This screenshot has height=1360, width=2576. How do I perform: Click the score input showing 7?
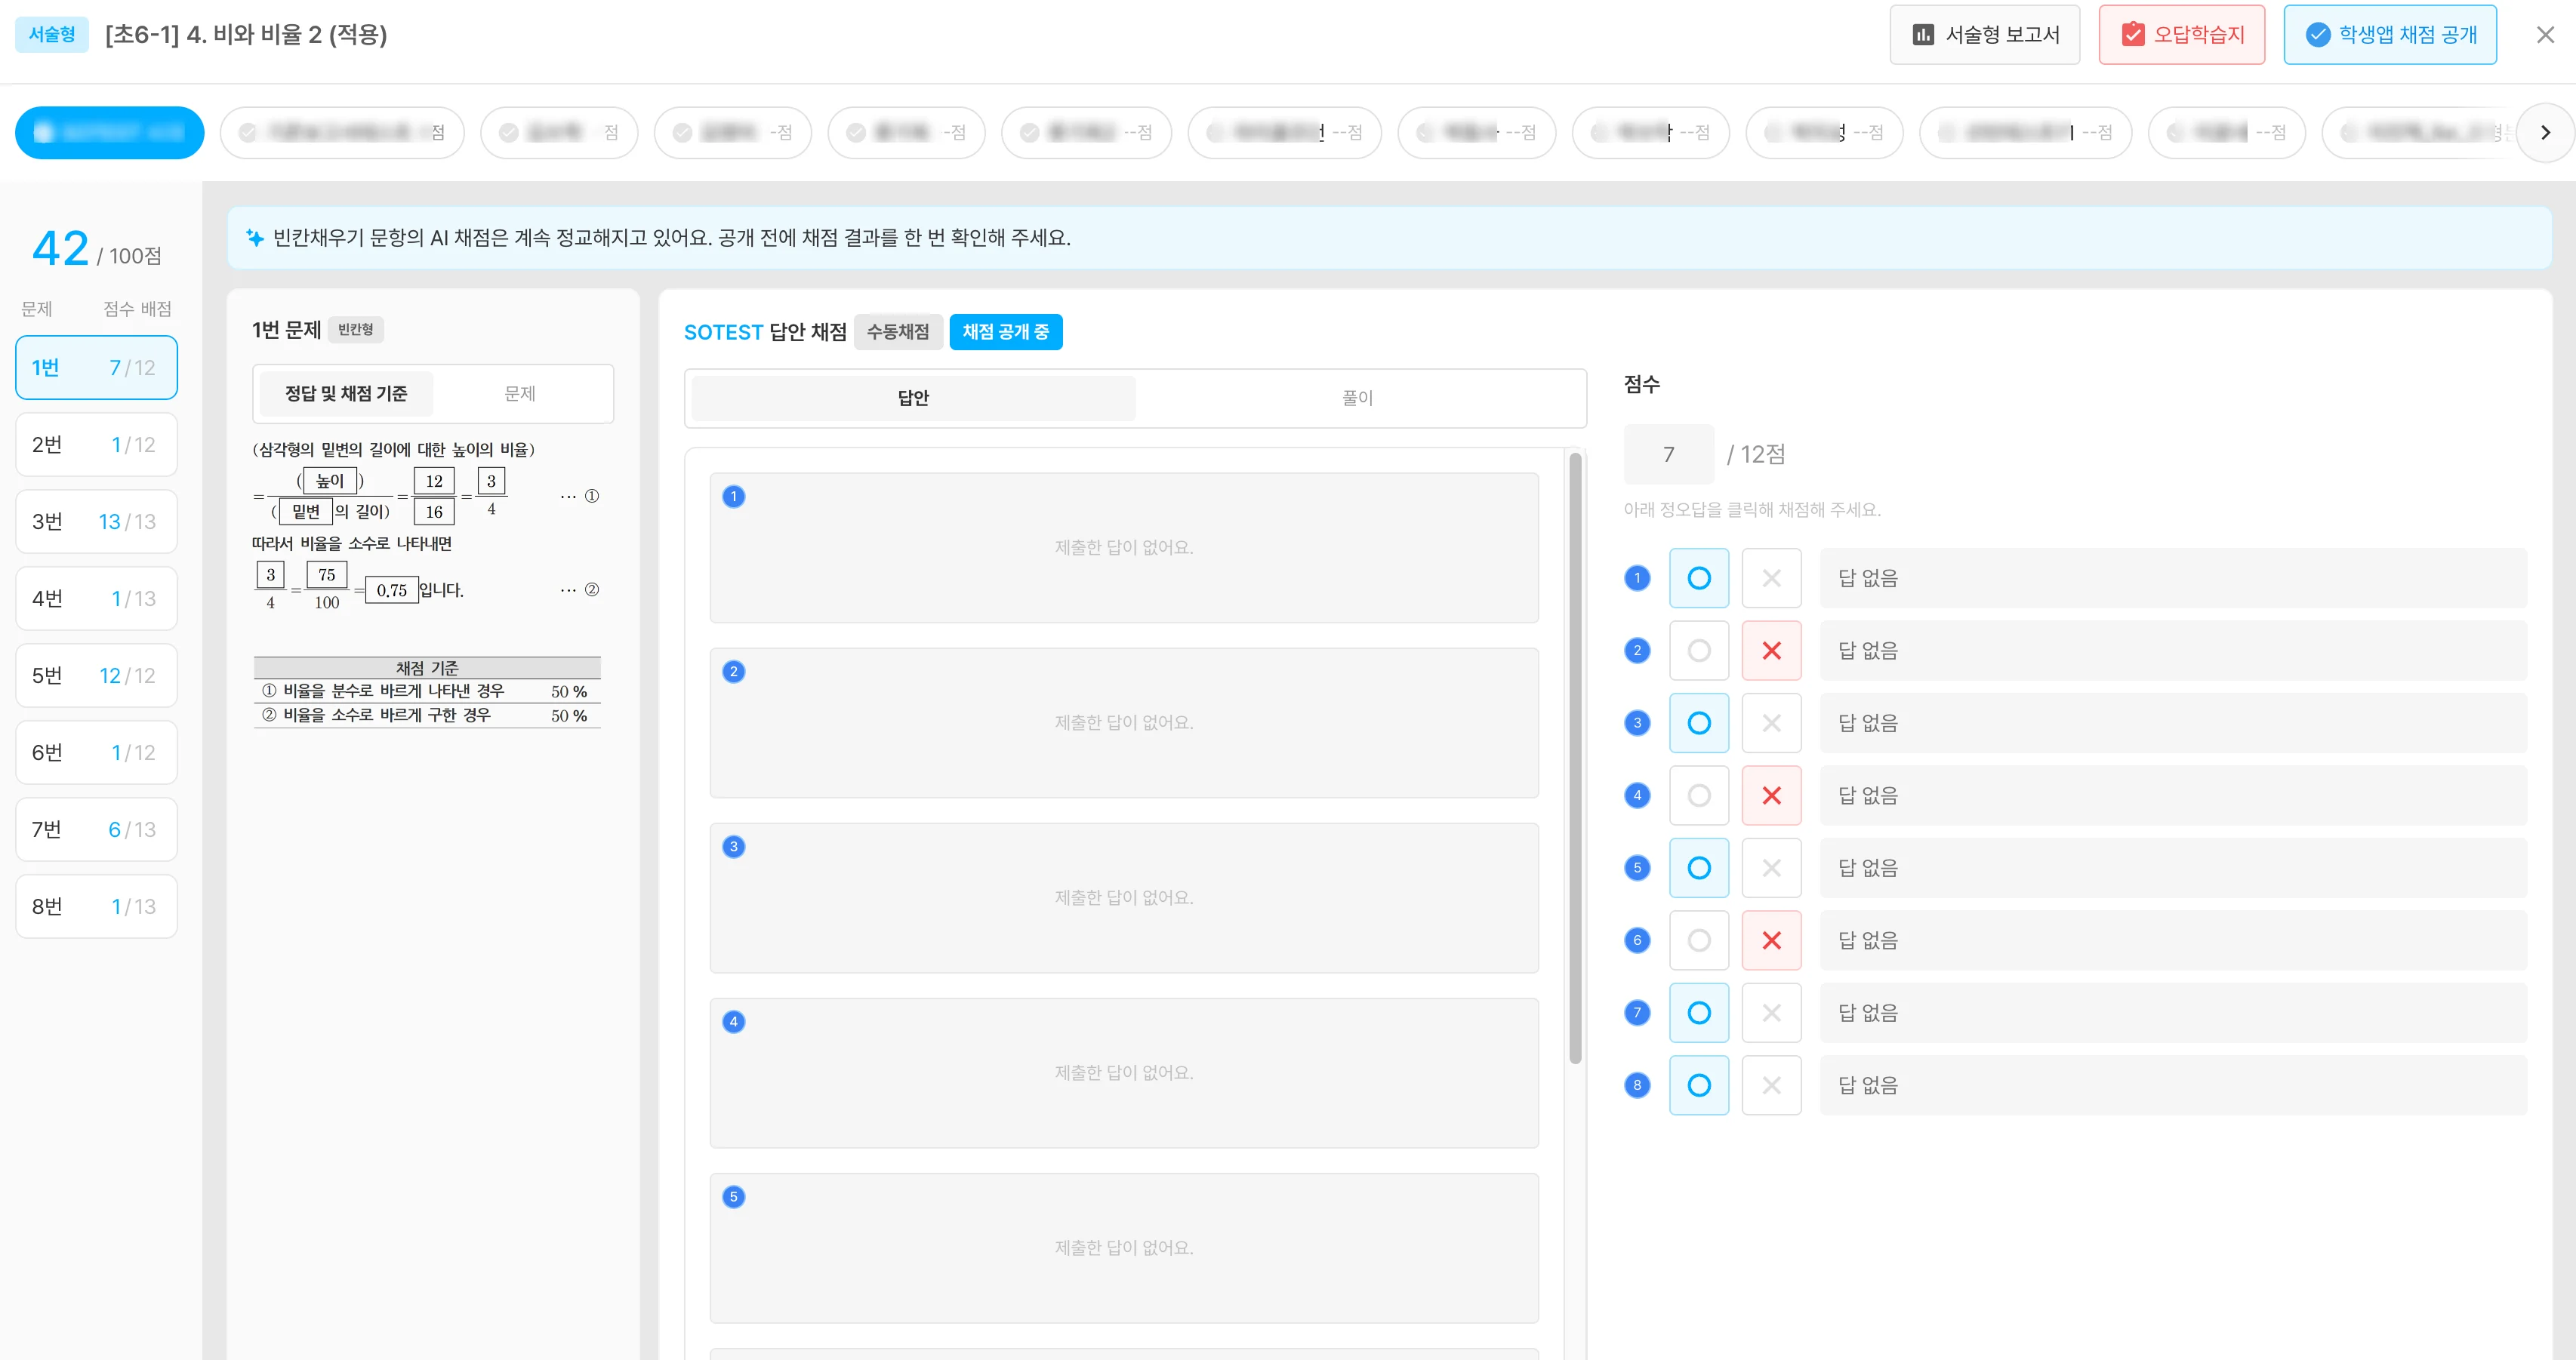(x=1668, y=455)
